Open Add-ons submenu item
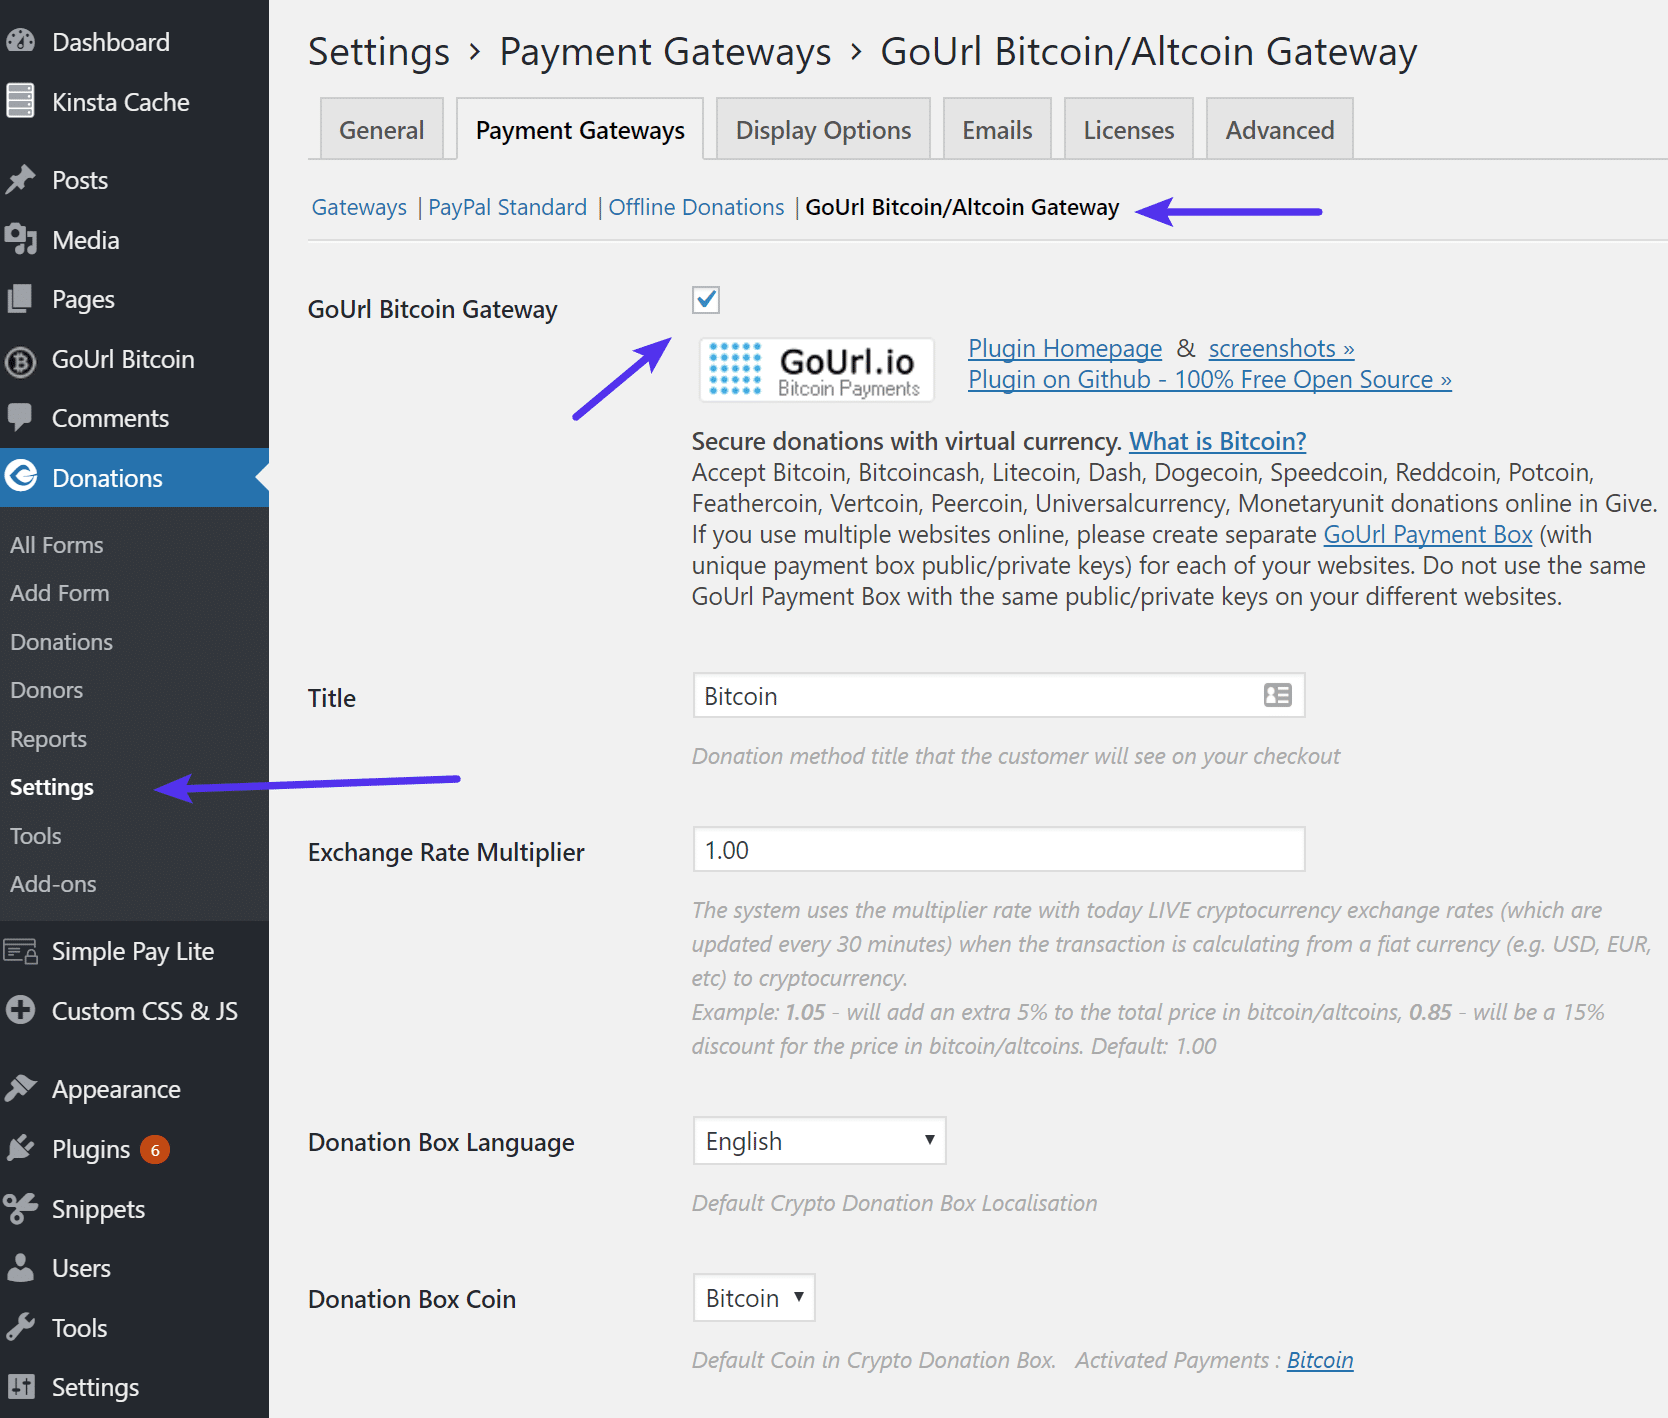This screenshot has height=1418, width=1668. [54, 884]
